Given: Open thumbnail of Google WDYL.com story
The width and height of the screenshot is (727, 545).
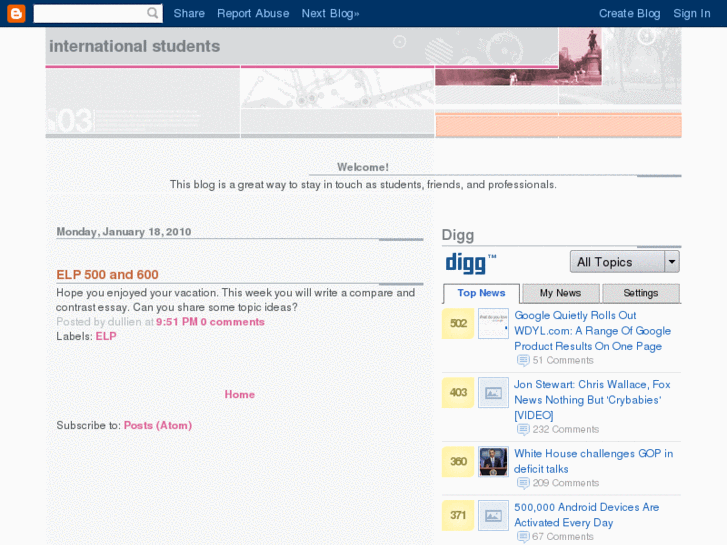Looking at the screenshot, I should click(493, 324).
